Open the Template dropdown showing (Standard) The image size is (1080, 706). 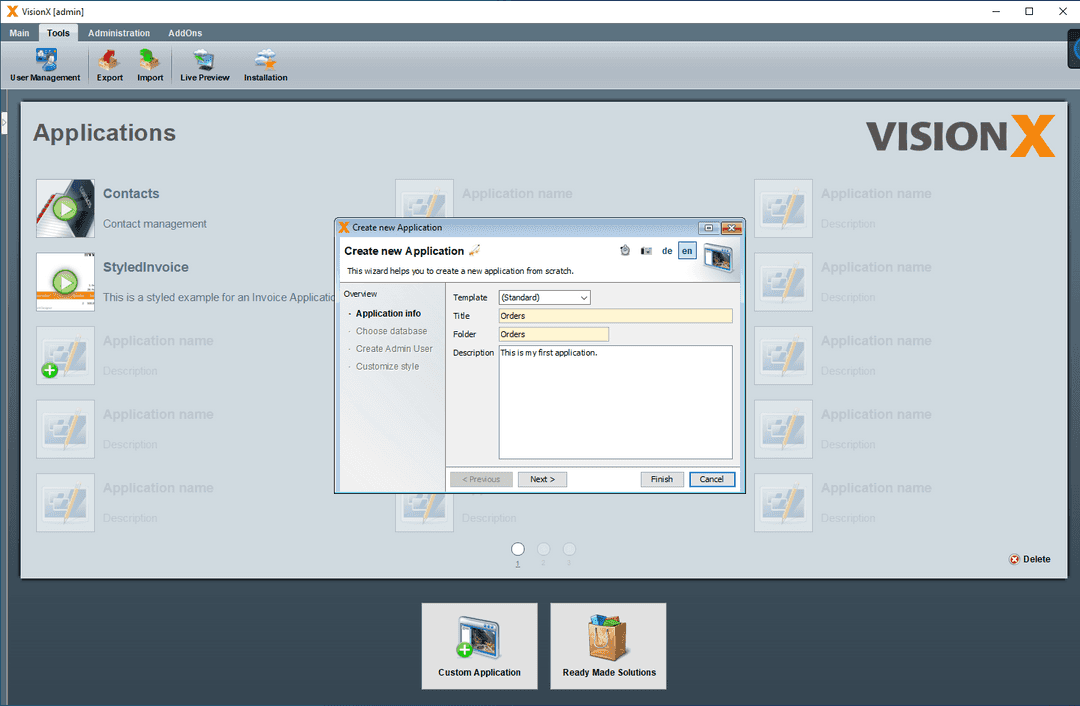544,297
